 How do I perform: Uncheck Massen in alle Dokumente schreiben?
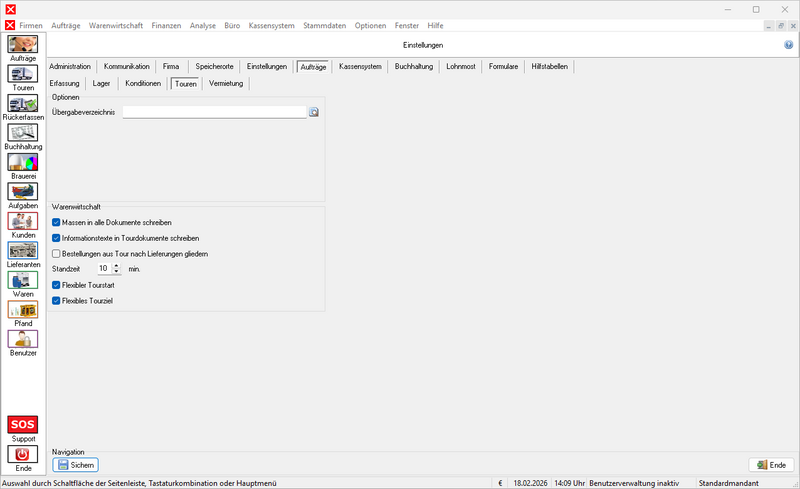[56, 222]
